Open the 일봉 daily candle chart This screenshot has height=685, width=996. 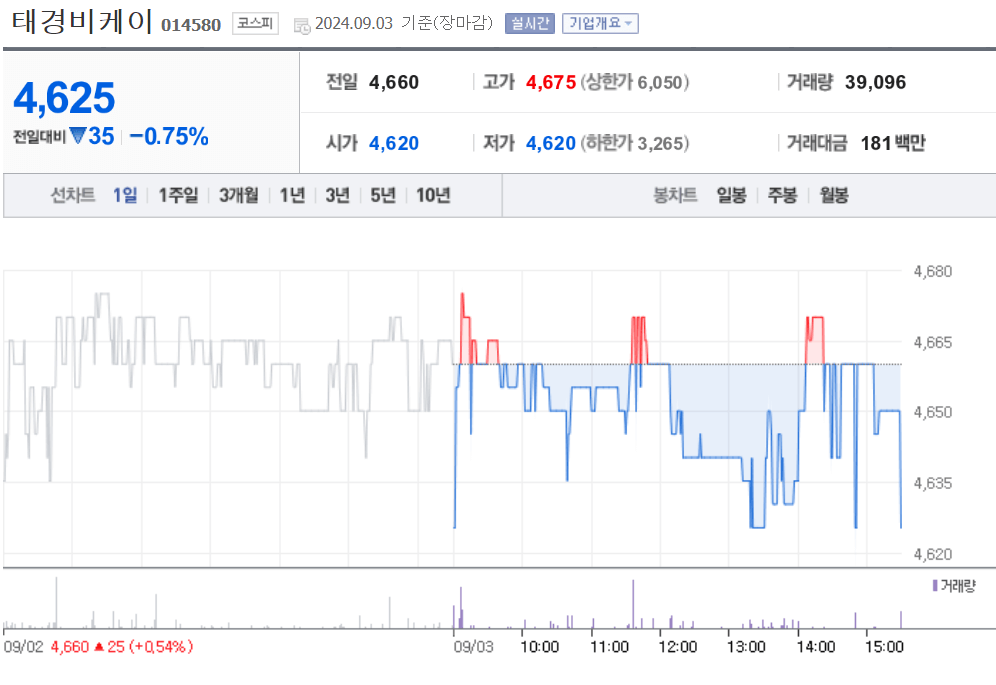click(731, 195)
